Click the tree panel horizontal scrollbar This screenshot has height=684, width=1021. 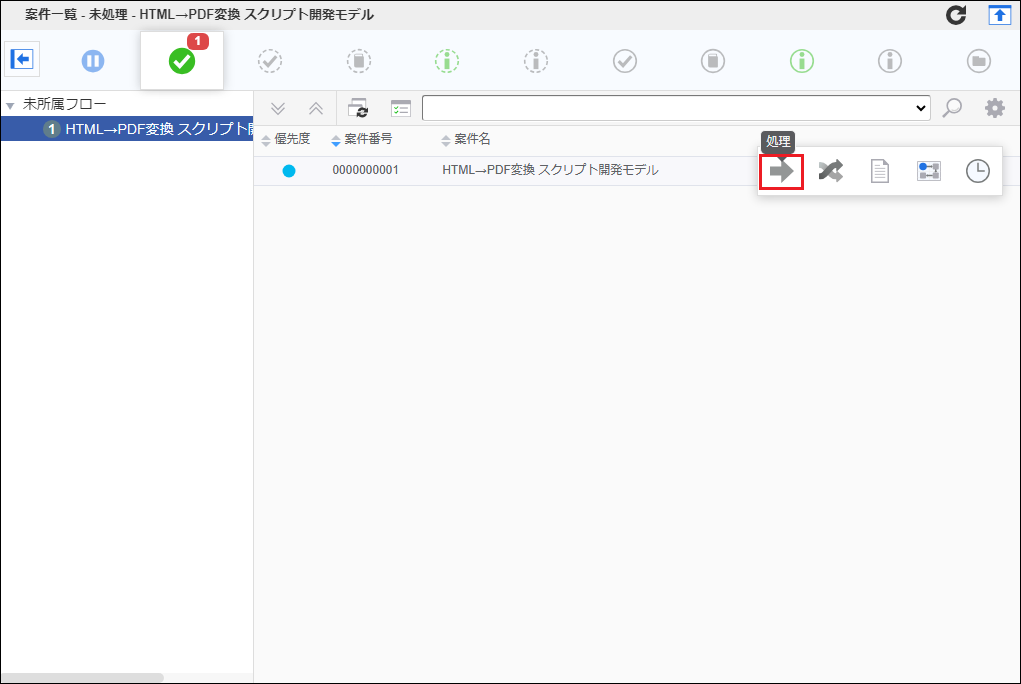[x=83, y=677]
